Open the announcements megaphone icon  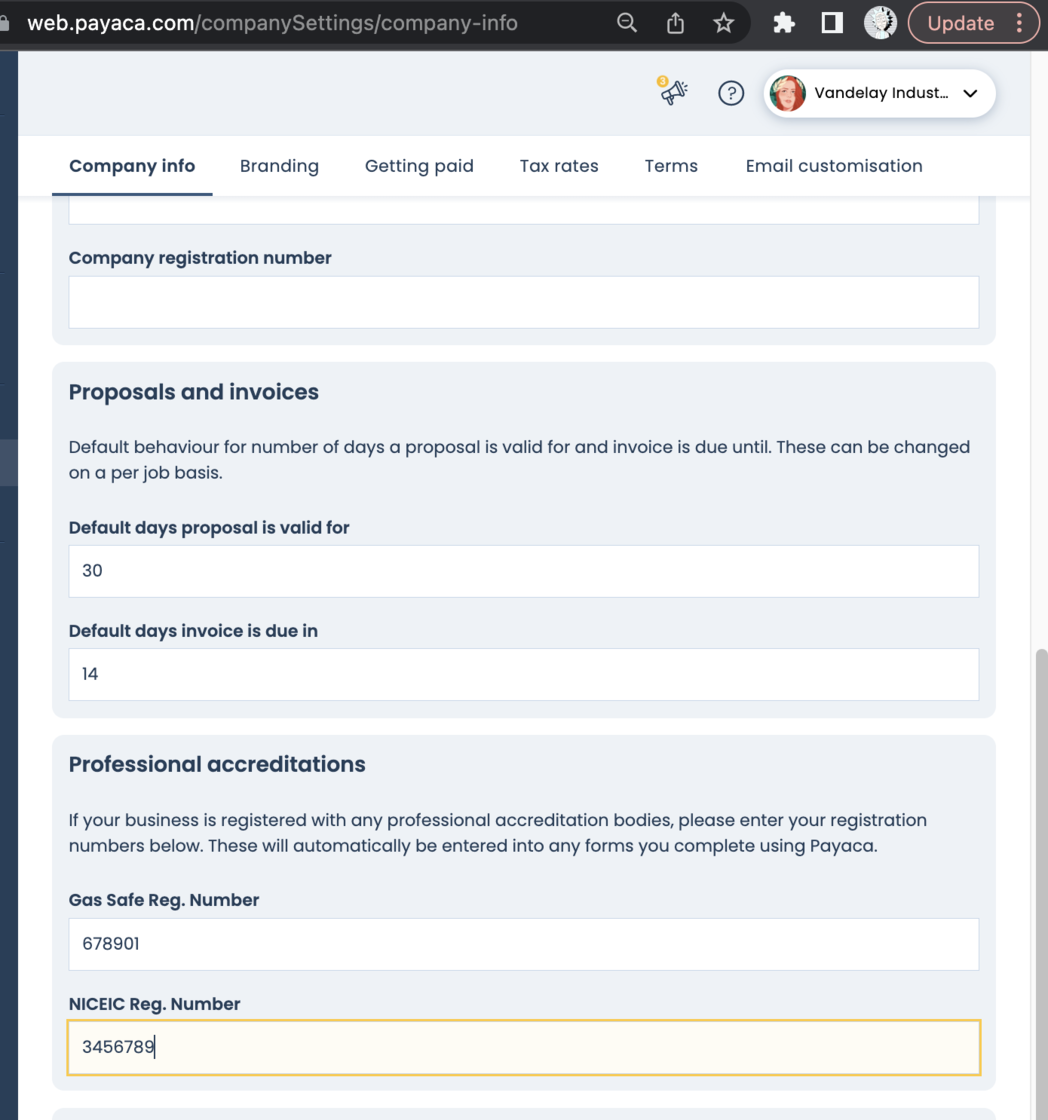674,93
